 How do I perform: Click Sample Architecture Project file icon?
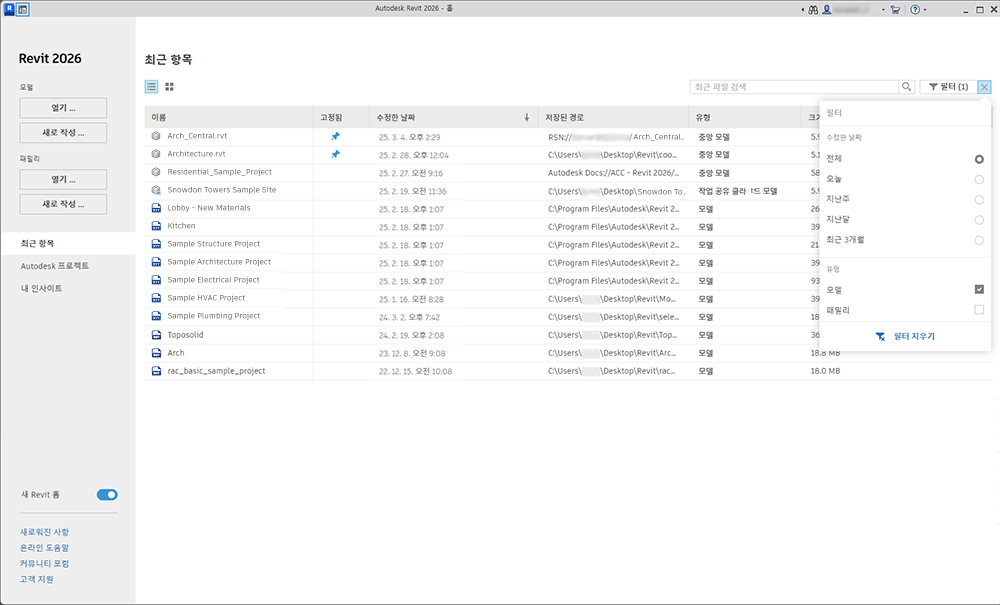pyautogui.click(x=156, y=261)
